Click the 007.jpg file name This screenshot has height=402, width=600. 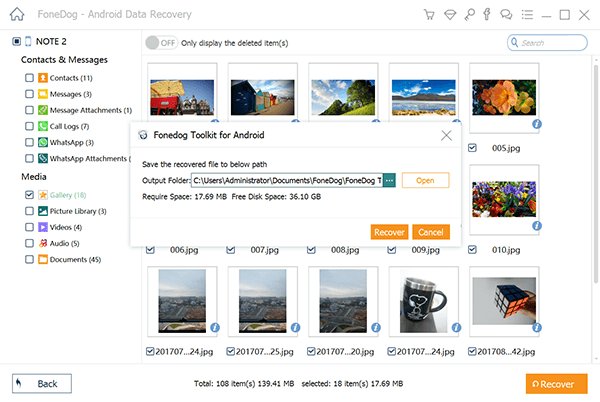point(264,250)
